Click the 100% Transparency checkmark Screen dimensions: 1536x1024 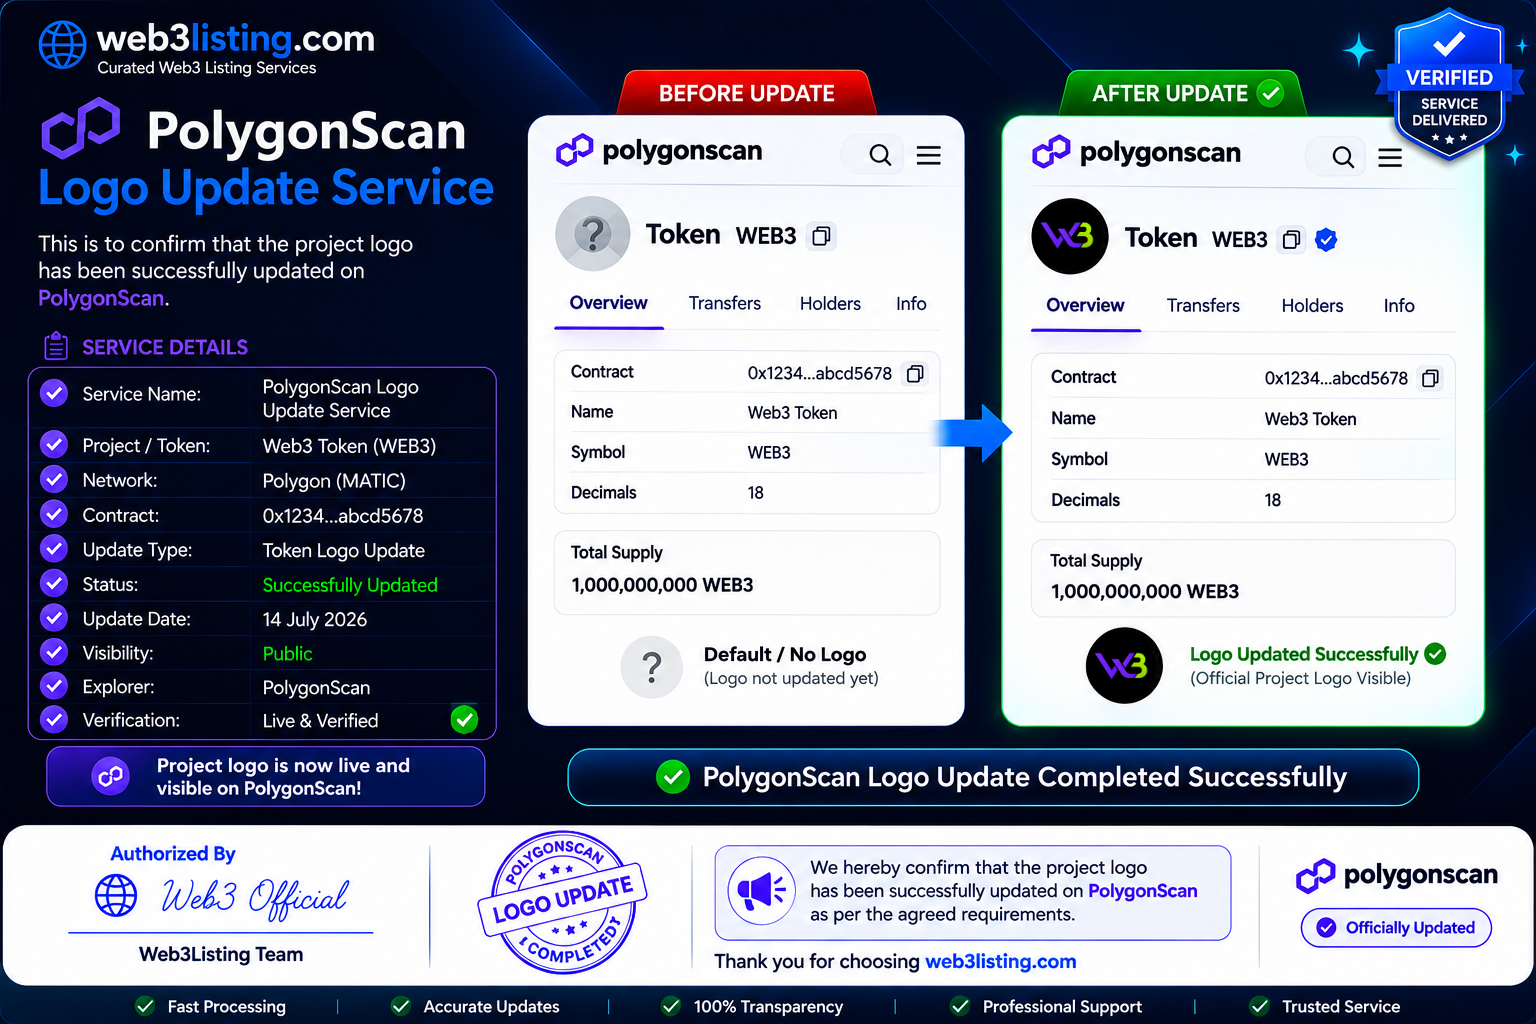(671, 1006)
